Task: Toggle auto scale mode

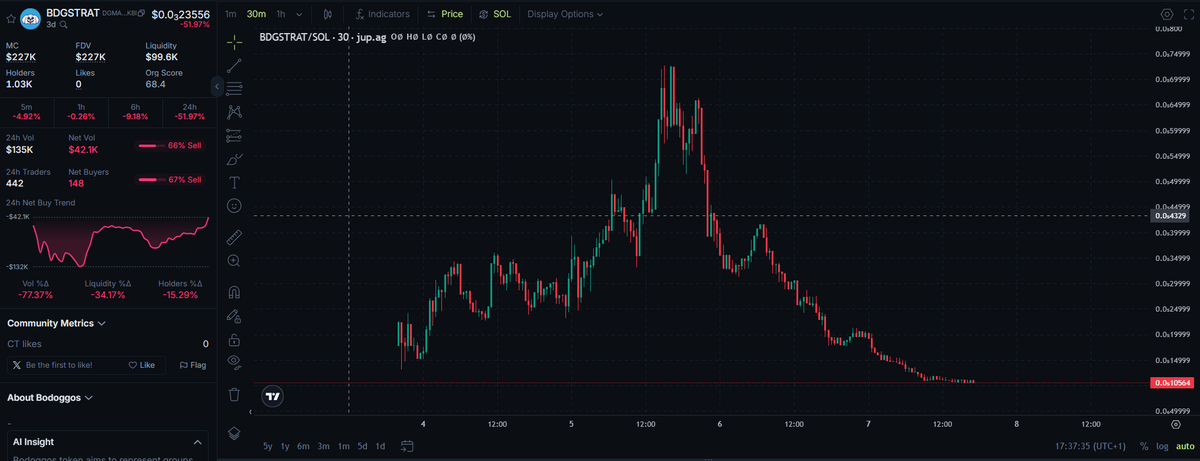Action: pos(1184,446)
